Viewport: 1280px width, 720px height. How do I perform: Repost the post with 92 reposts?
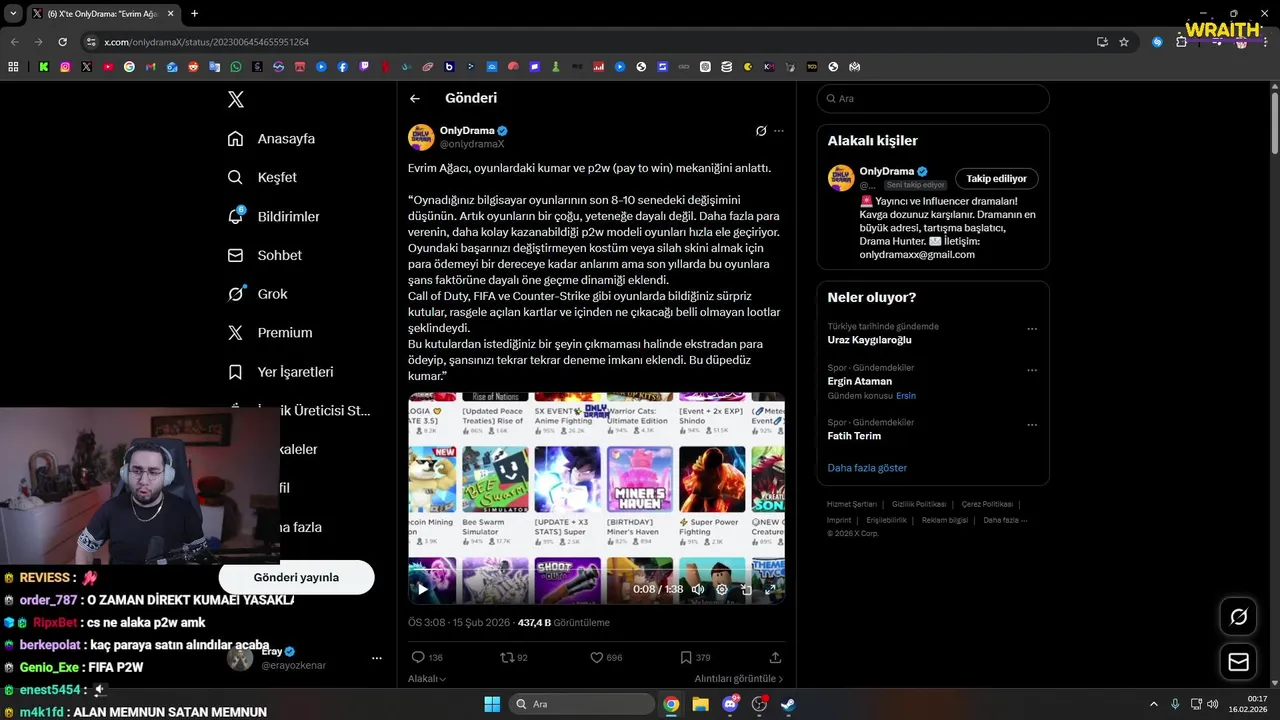click(x=514, y=657)
